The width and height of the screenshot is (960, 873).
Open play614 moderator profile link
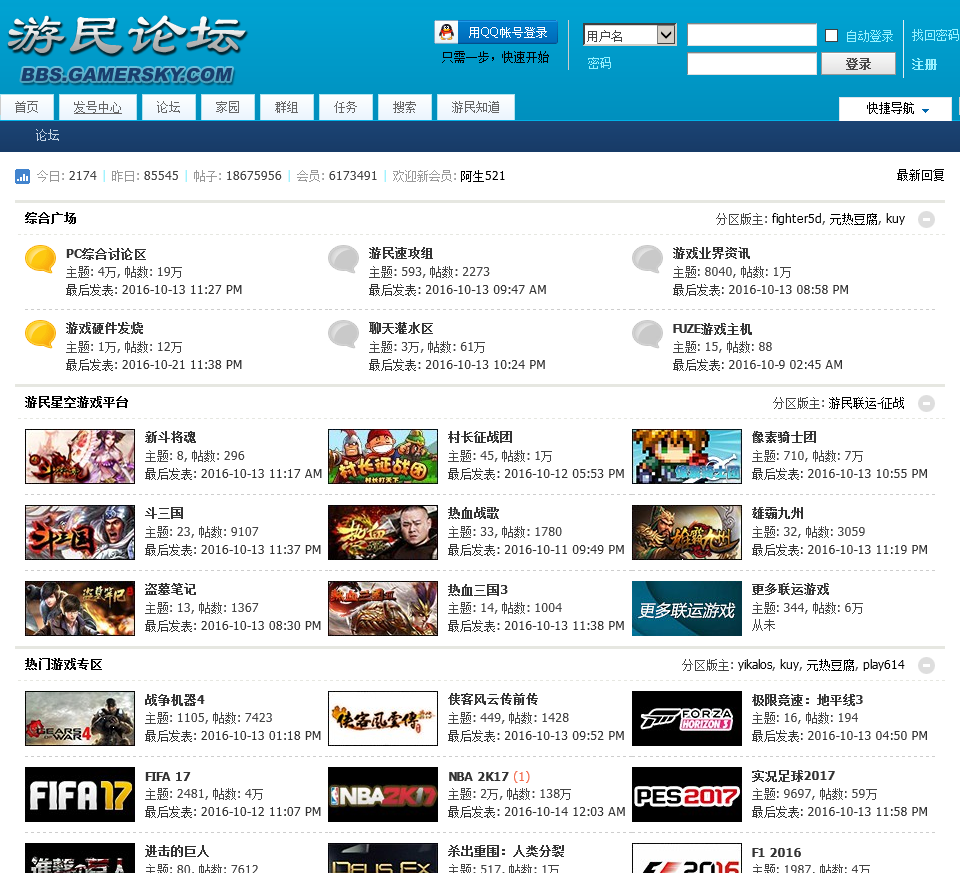coord(883,664)
